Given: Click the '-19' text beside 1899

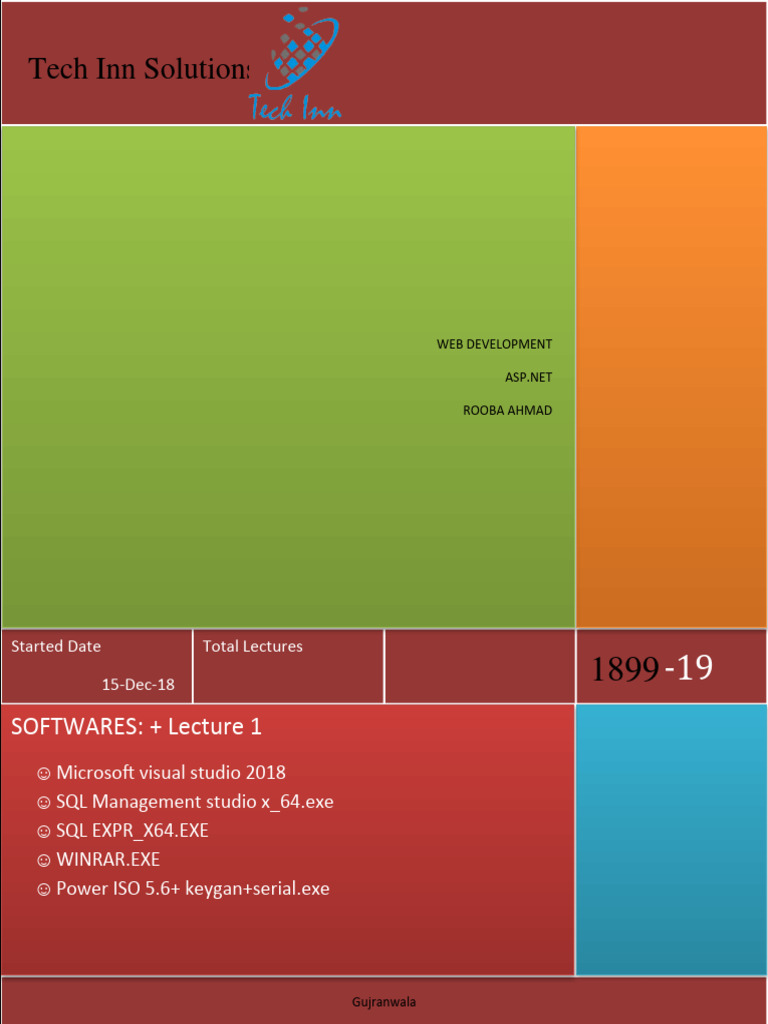Looking at the screenshot, I should coord(688,668).
